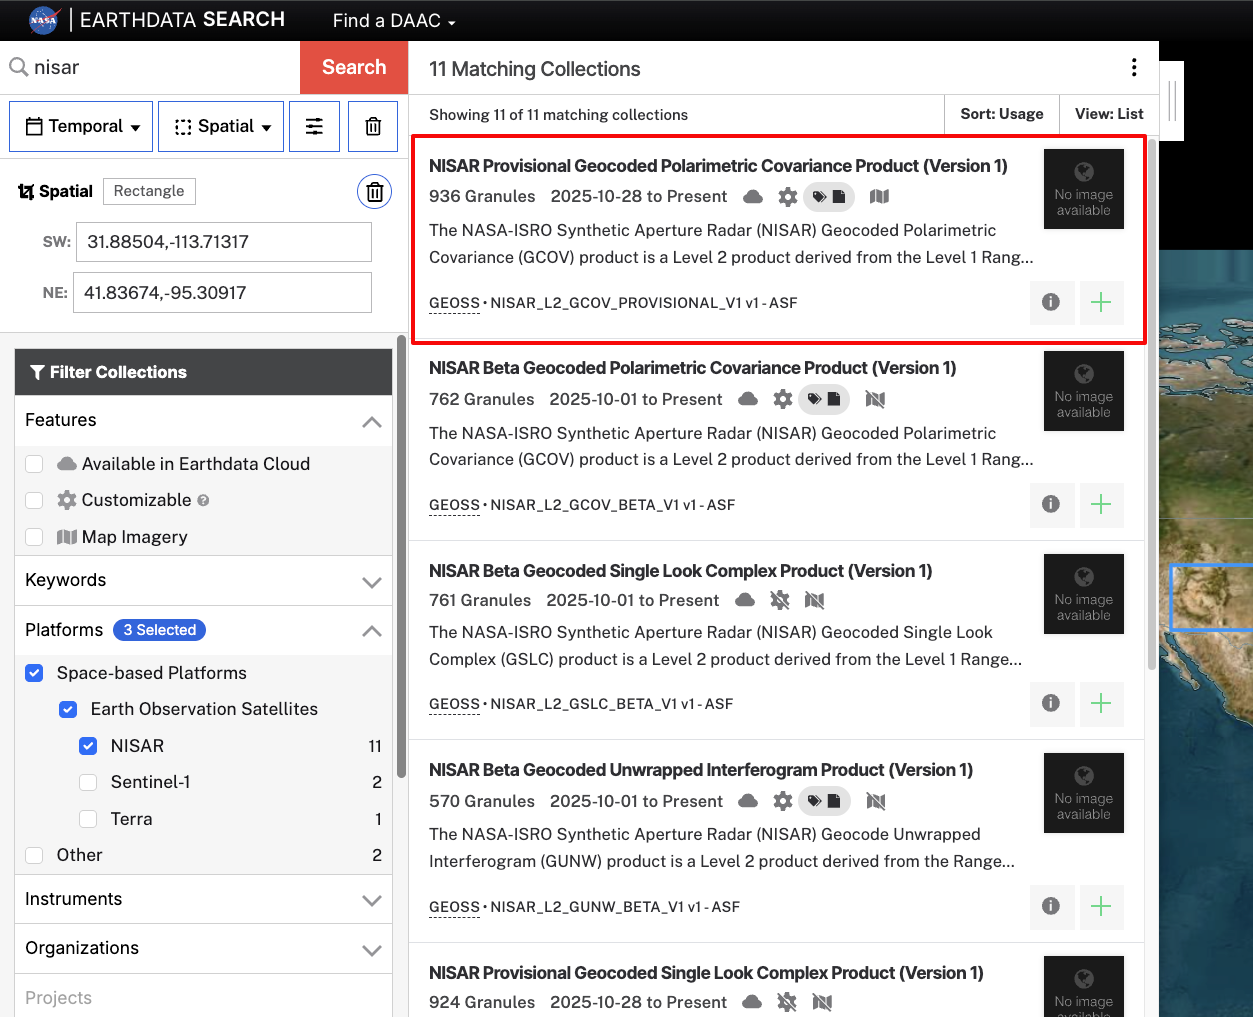This screenshot has width=1253, height=1017.
Task: View info for NISAR_L2_GCOV_PROVISIONAL_V1 collection
Action: point(1051,302)
